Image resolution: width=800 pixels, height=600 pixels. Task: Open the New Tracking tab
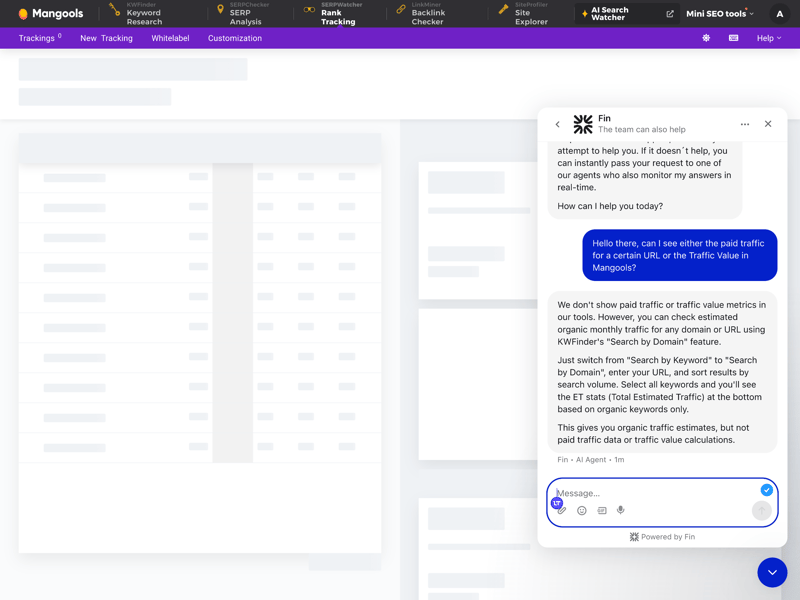[x=106, y=38]
